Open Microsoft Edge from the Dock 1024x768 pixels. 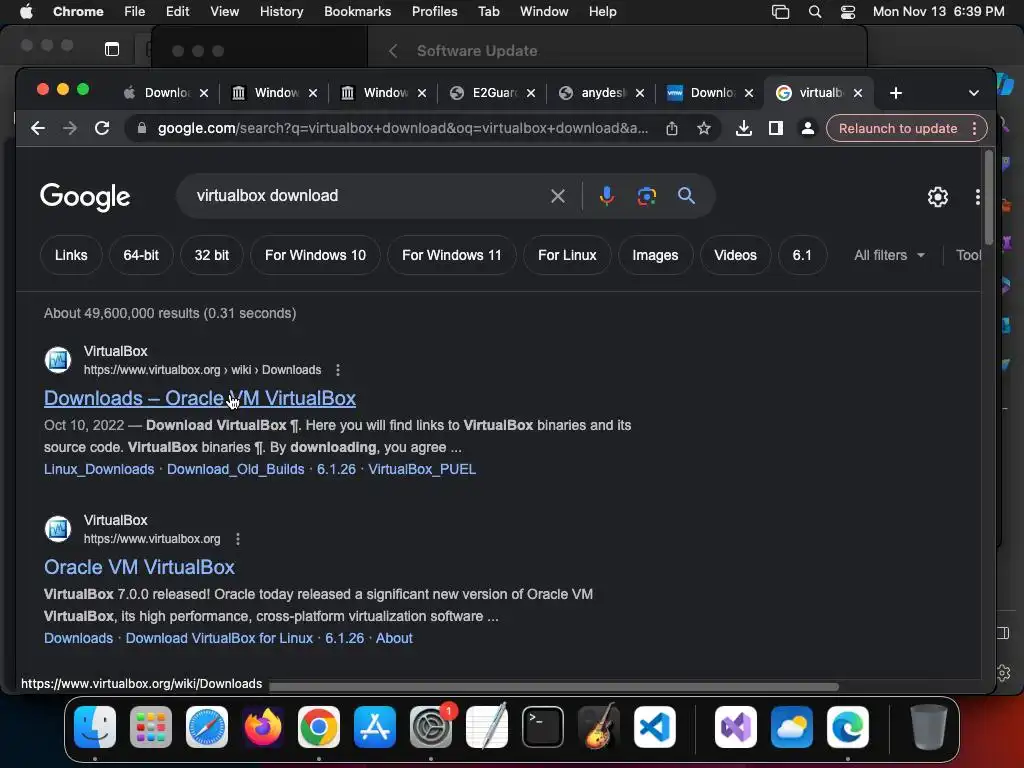coord(848,727)
